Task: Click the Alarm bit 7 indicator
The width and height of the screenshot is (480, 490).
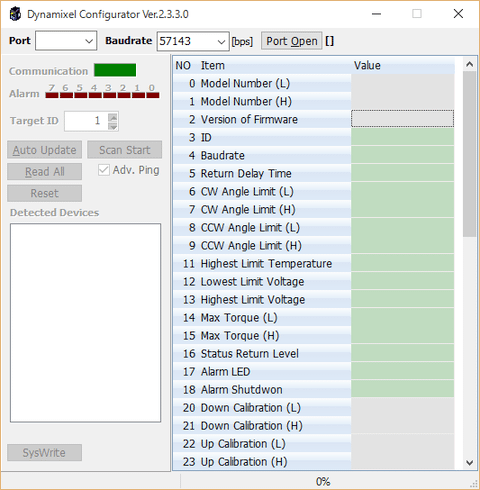Action: (52, 95)
